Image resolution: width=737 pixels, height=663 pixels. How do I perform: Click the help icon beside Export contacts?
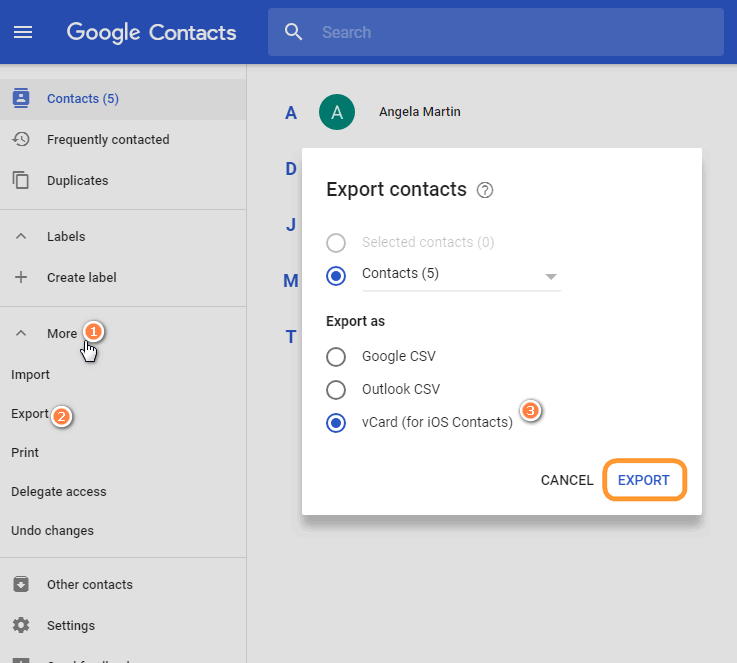[x=485, y=190]
